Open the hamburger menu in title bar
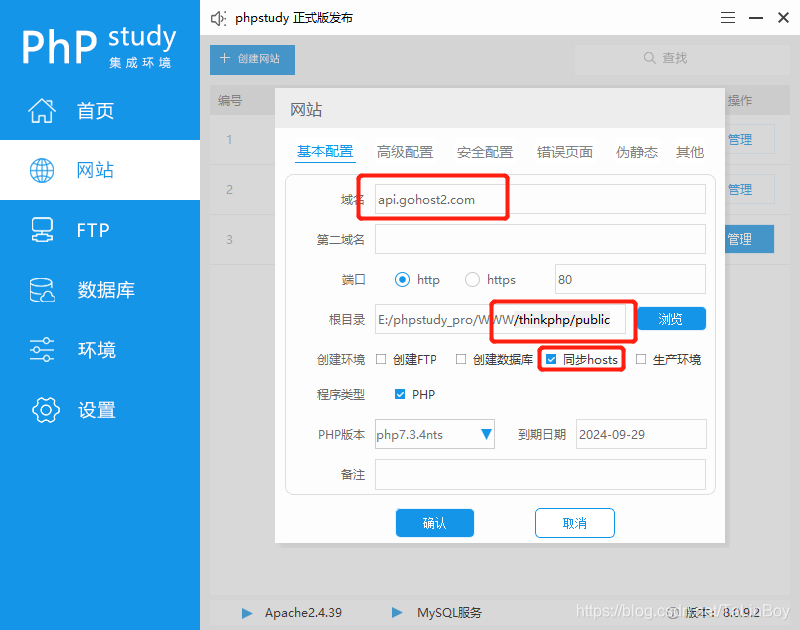This screenshot has height=630, width=800. click(728, 18)
